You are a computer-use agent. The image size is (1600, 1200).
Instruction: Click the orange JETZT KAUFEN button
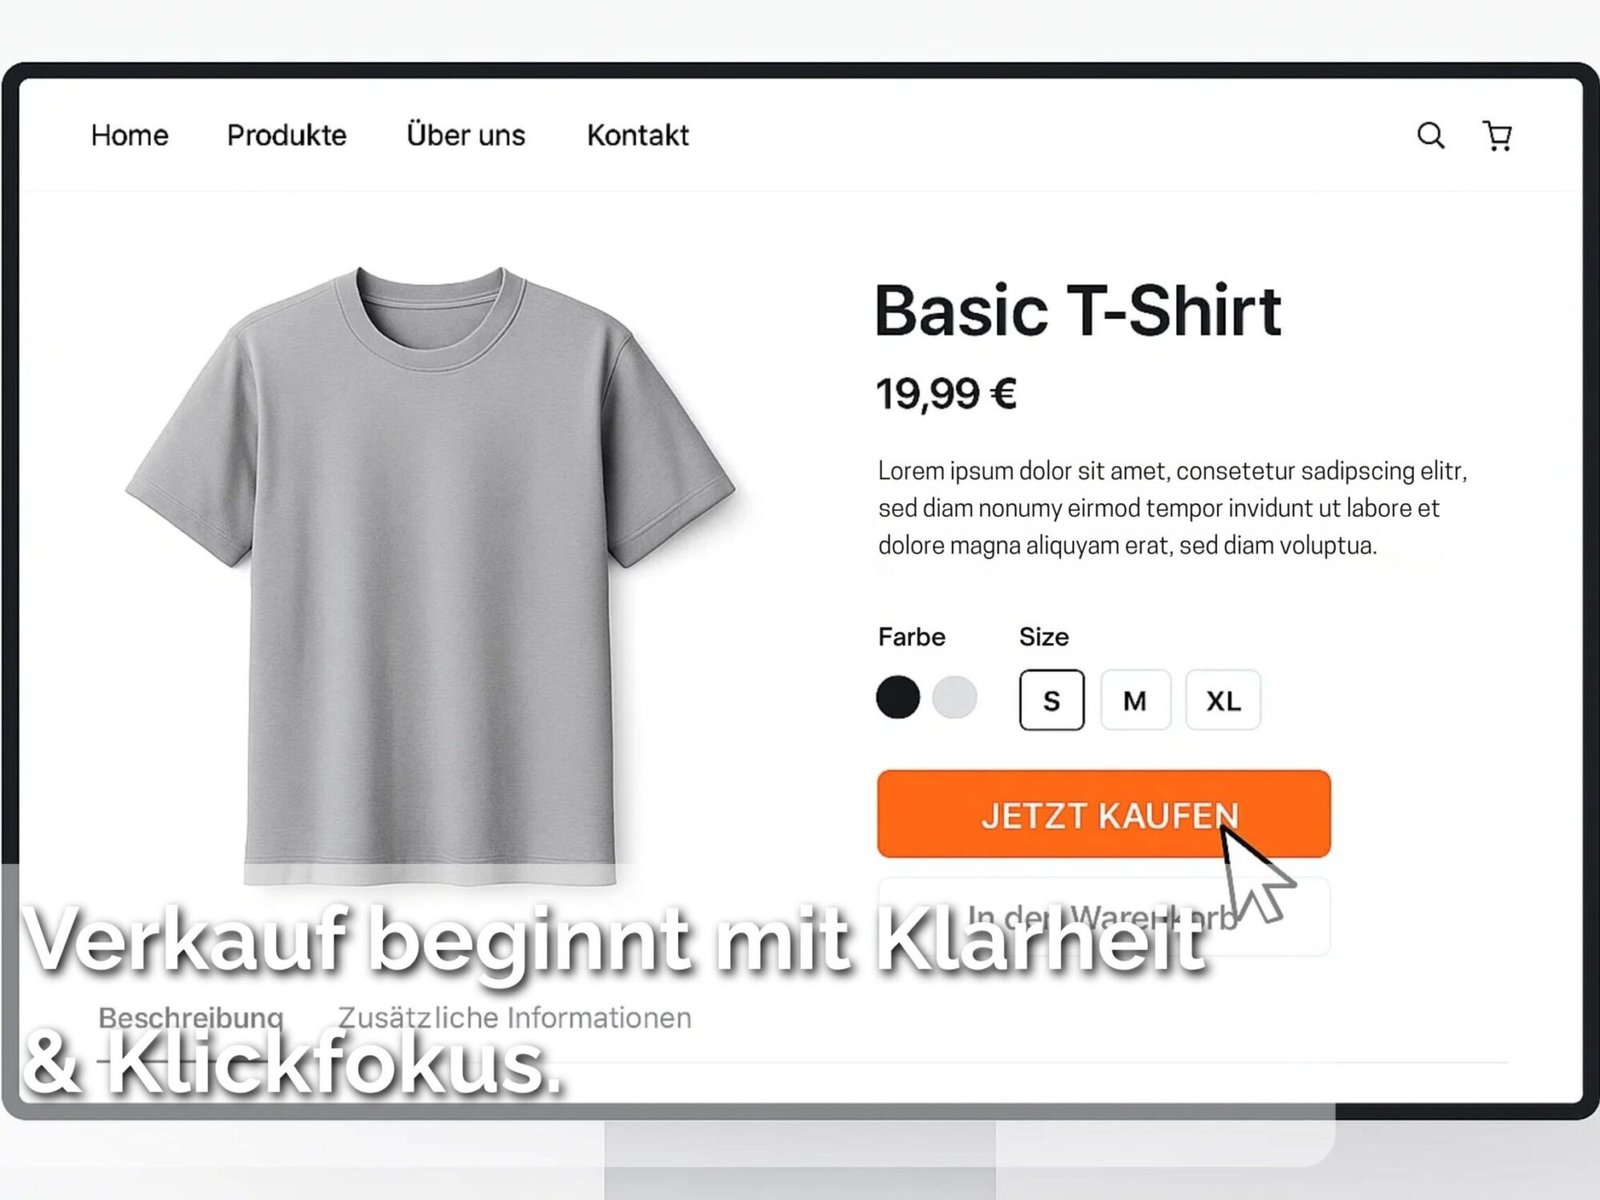(1104, 814)
